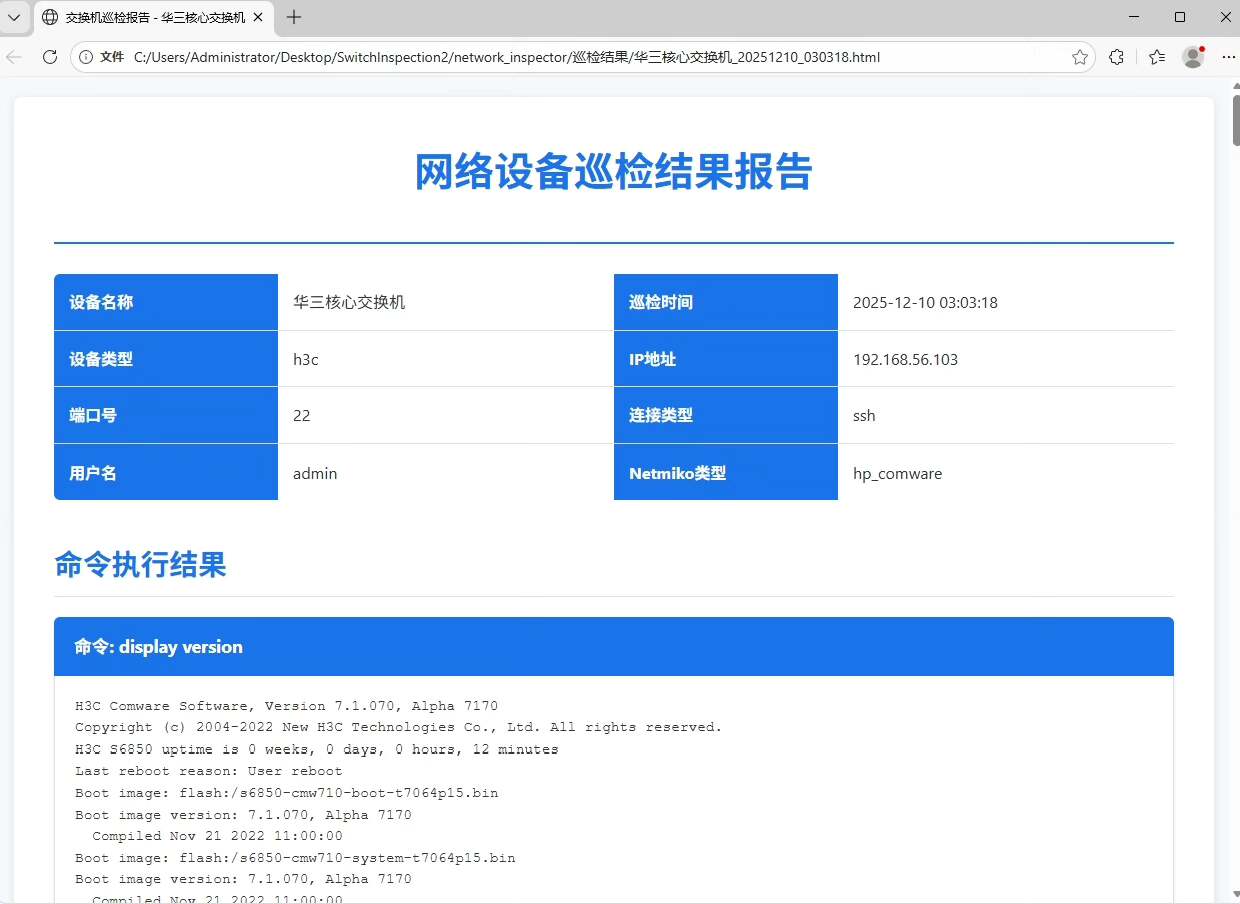
Task: Close the 交换机巡检报告 tab
Action: (x=258, y=18)
